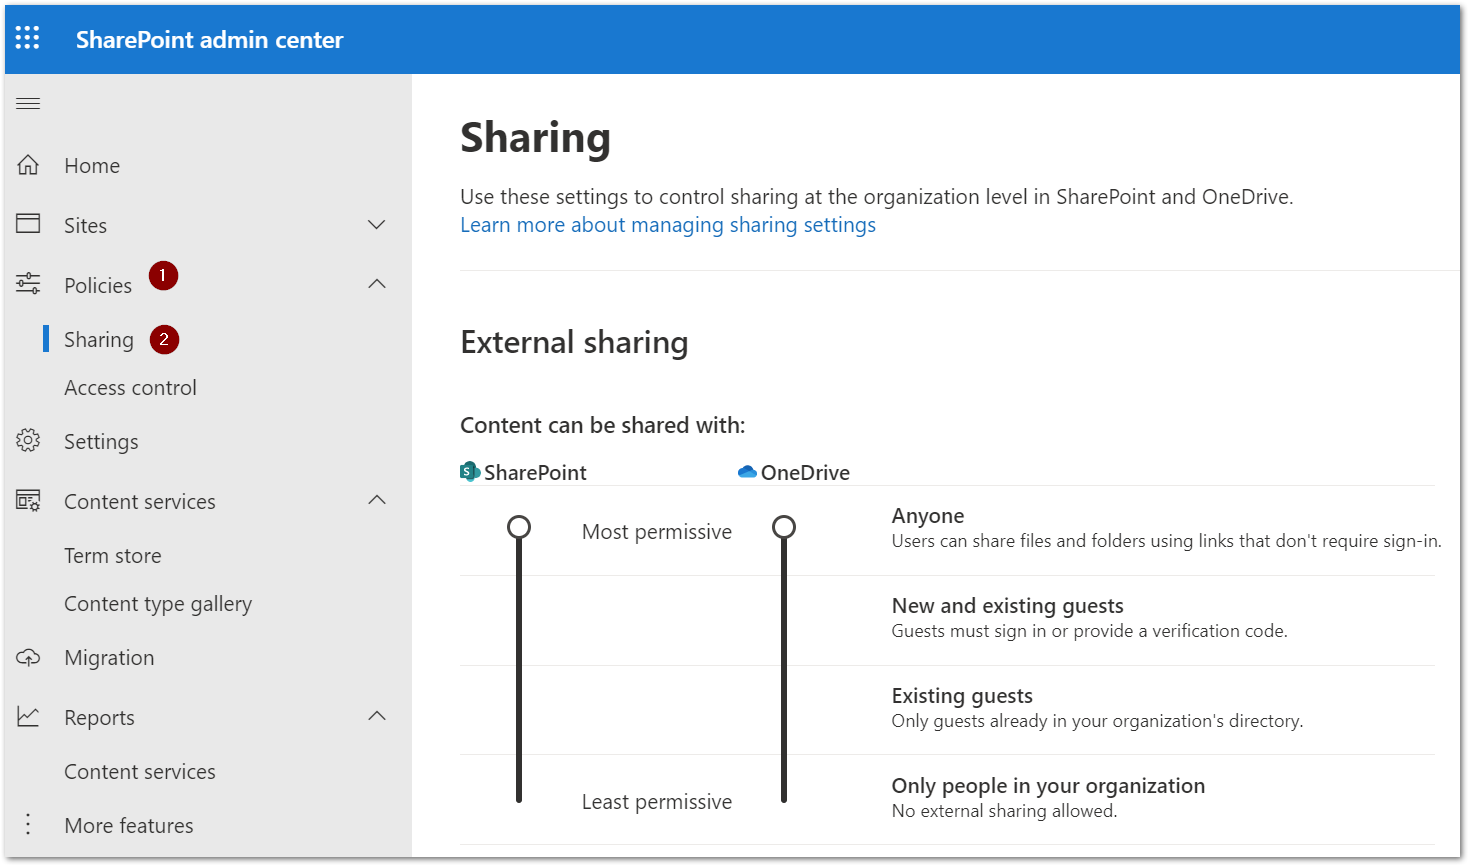Click the Sites window icon

28,224
